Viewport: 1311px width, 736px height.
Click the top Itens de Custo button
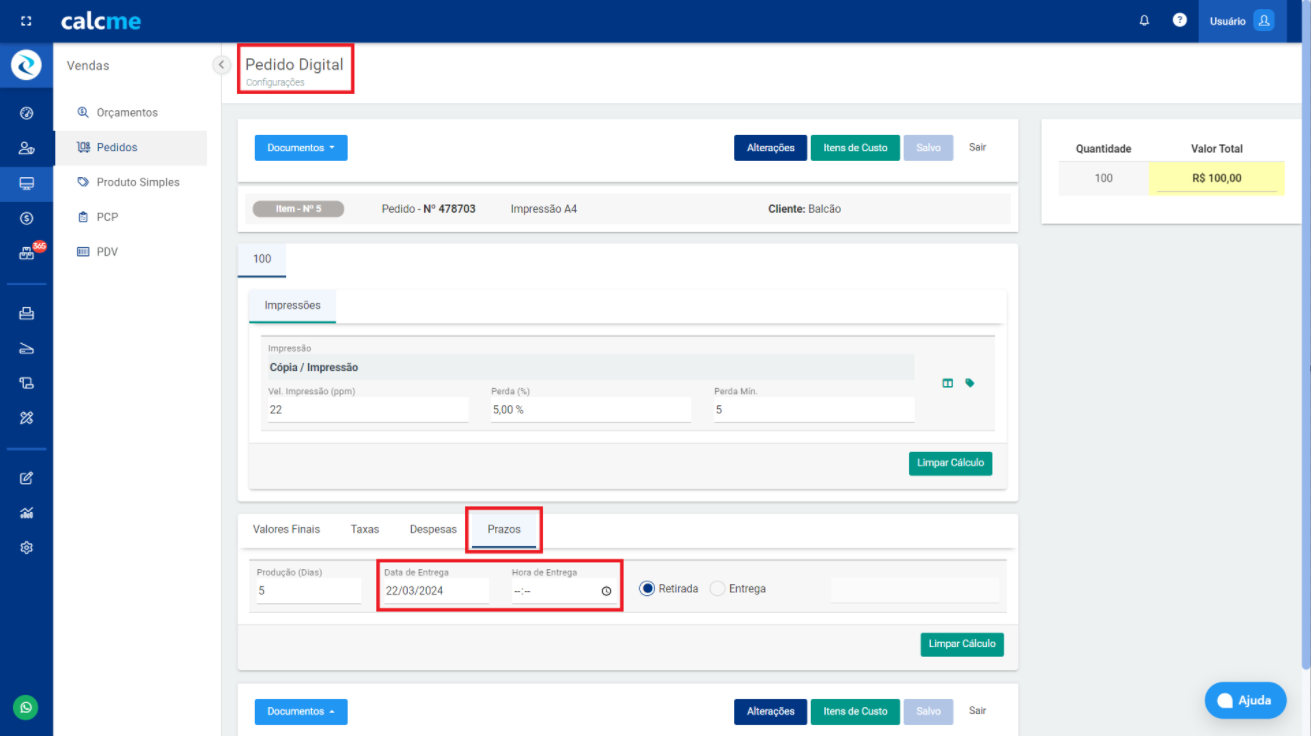pyautogui.click(x=854, y=148)
